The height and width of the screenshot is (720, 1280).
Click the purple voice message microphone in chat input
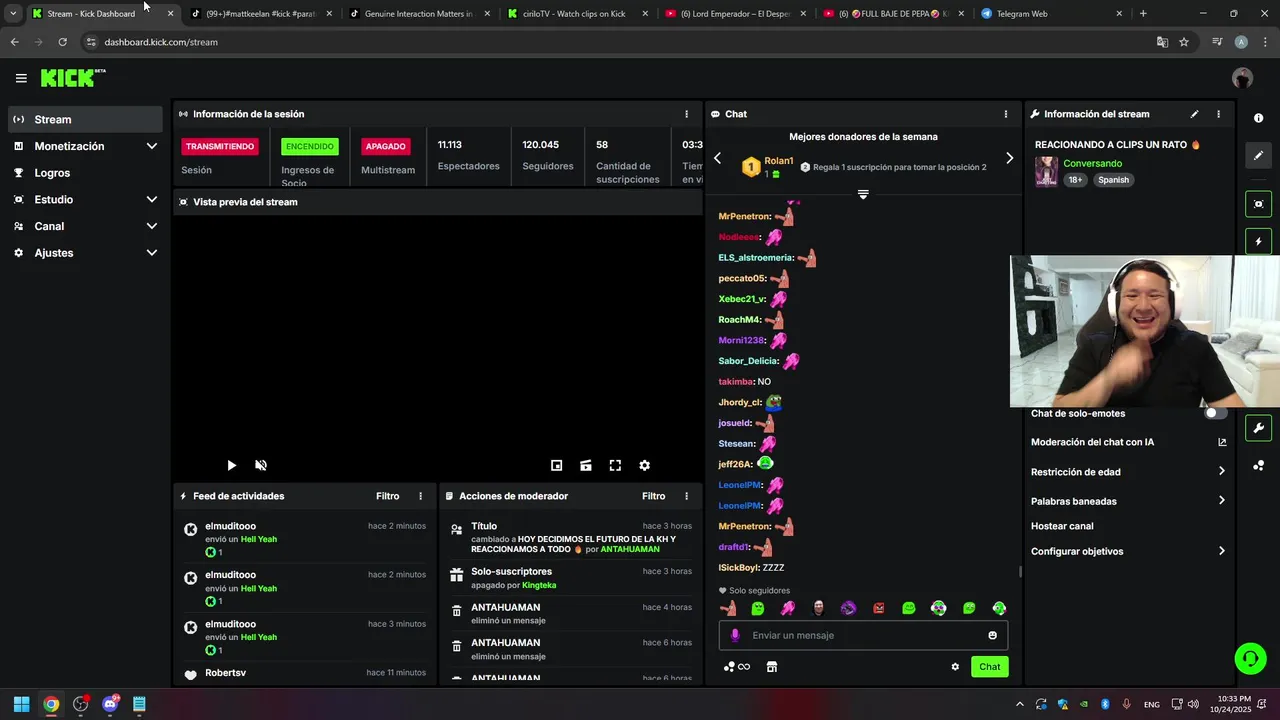point(735,635)
